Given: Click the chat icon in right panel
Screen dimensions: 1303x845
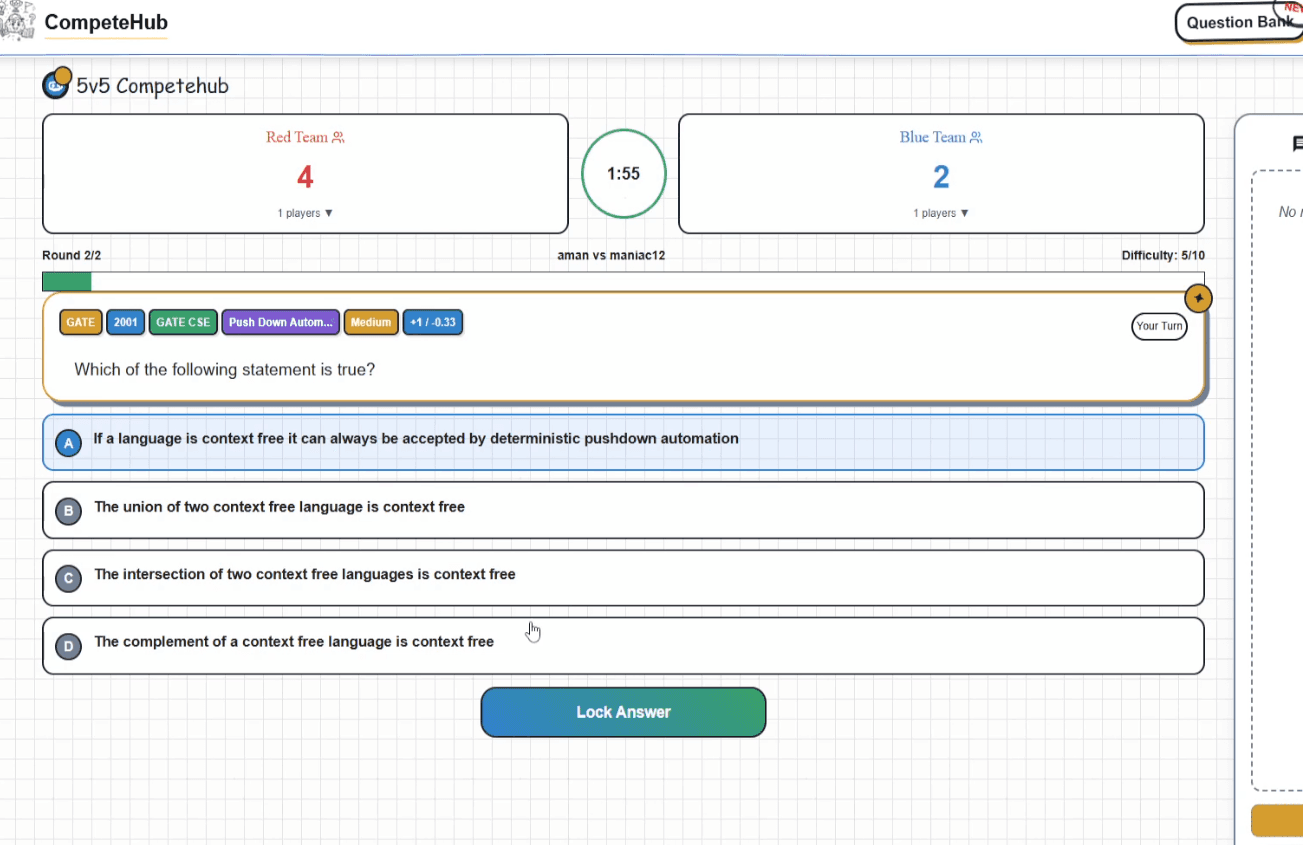Looking at the screenshot, I should tap(1297, 144).
